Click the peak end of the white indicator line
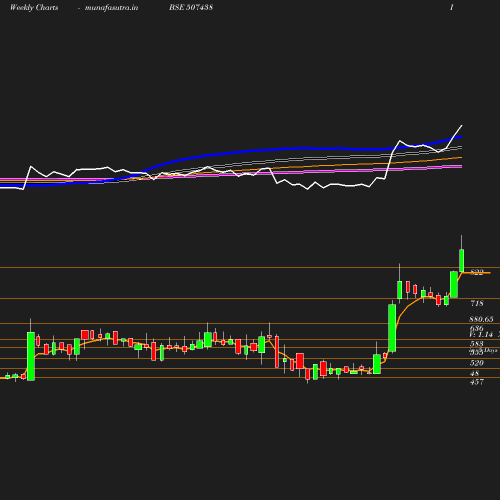Viewport: 500px width, 500px height. click(x=462, y=126)
